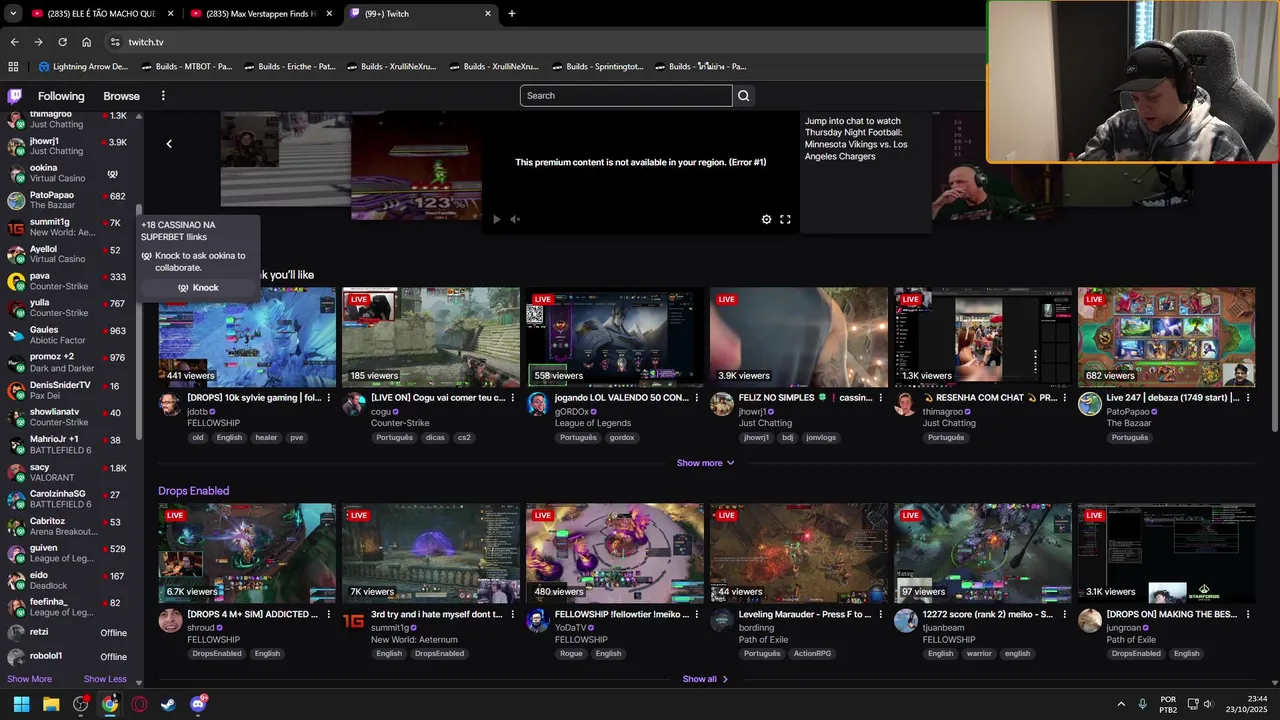Expand sidebar with Show More

(x=29, y=679)
